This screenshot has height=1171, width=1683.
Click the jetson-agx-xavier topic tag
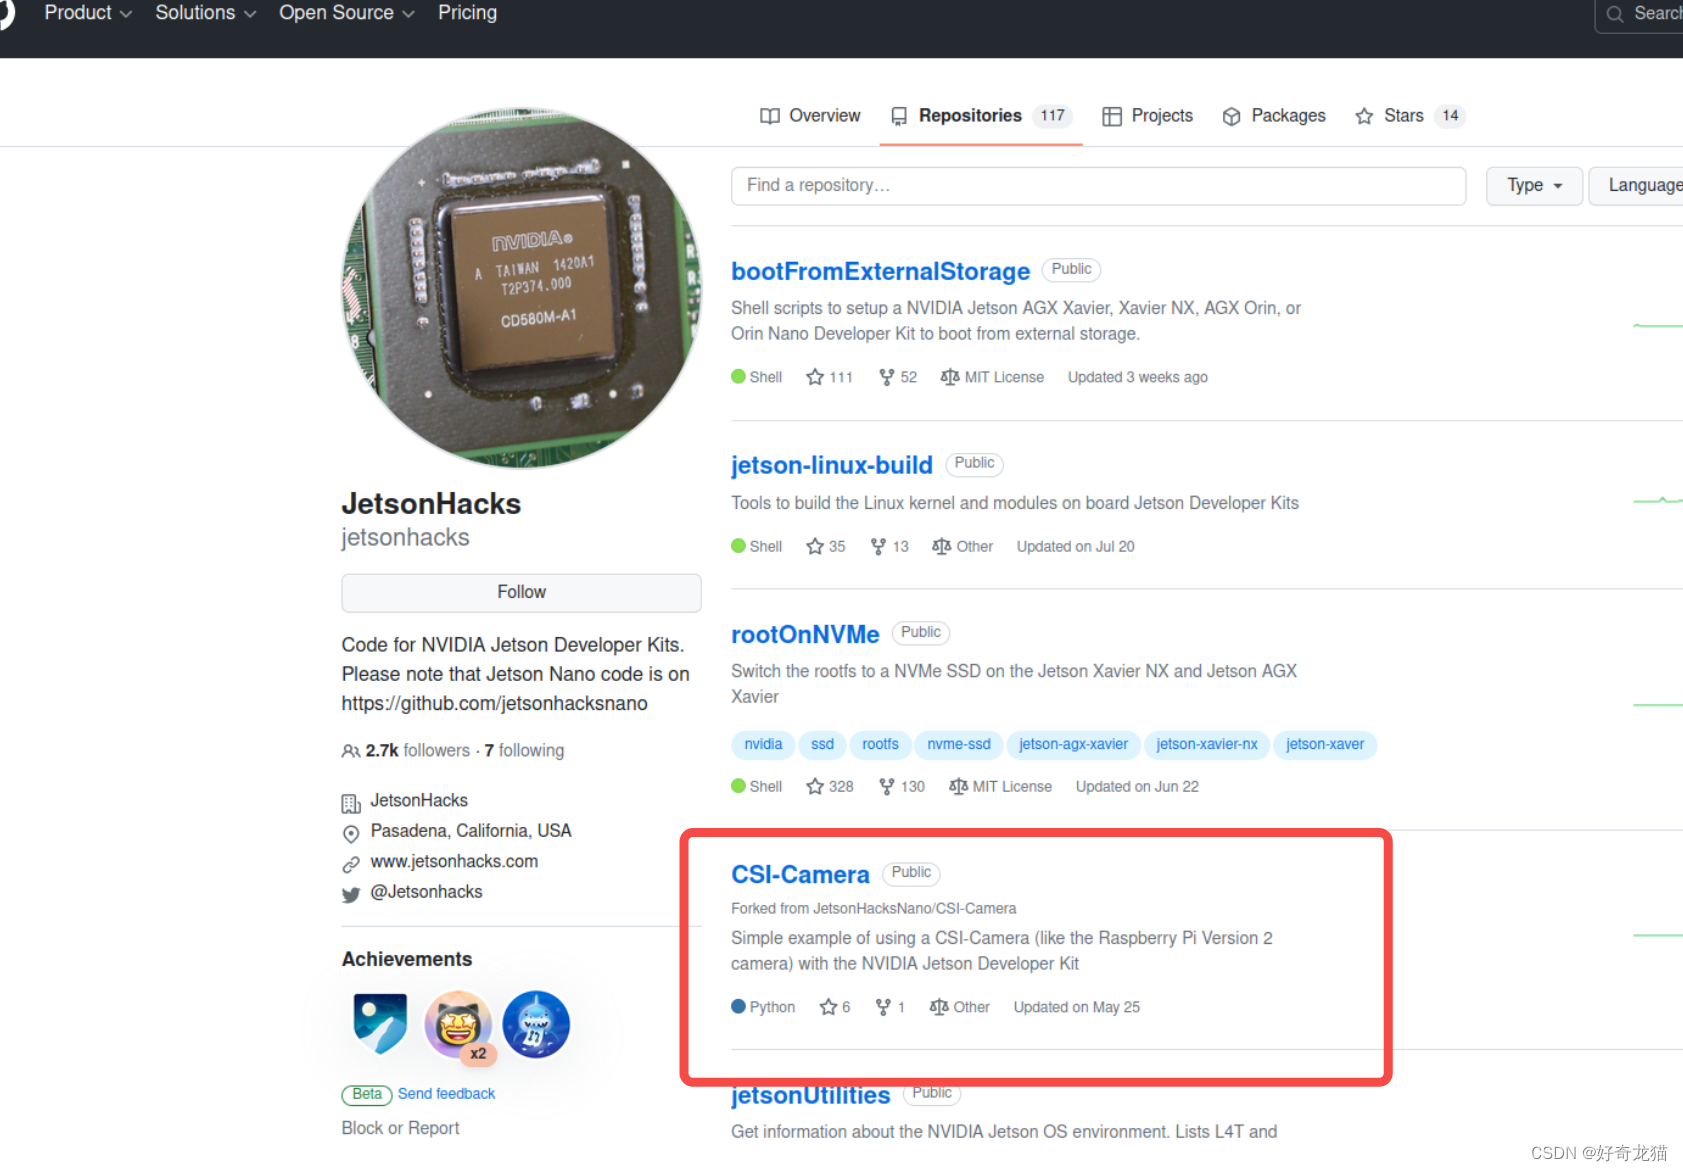(x=1073, y=745)
